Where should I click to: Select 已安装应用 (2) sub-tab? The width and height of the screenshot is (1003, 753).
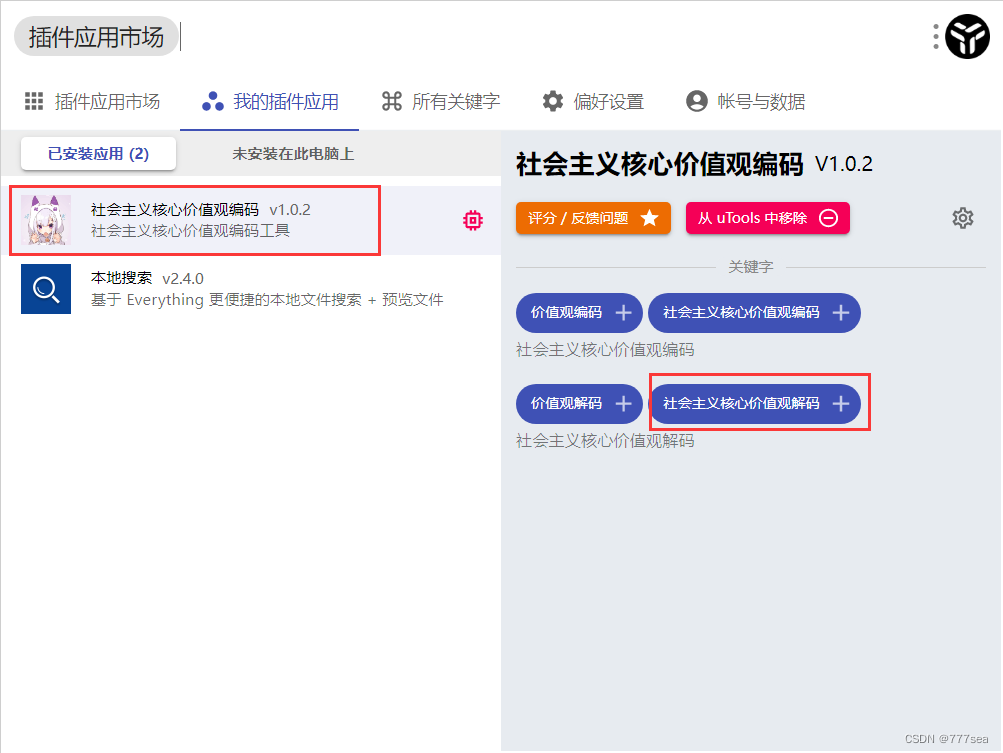[99, 154]
